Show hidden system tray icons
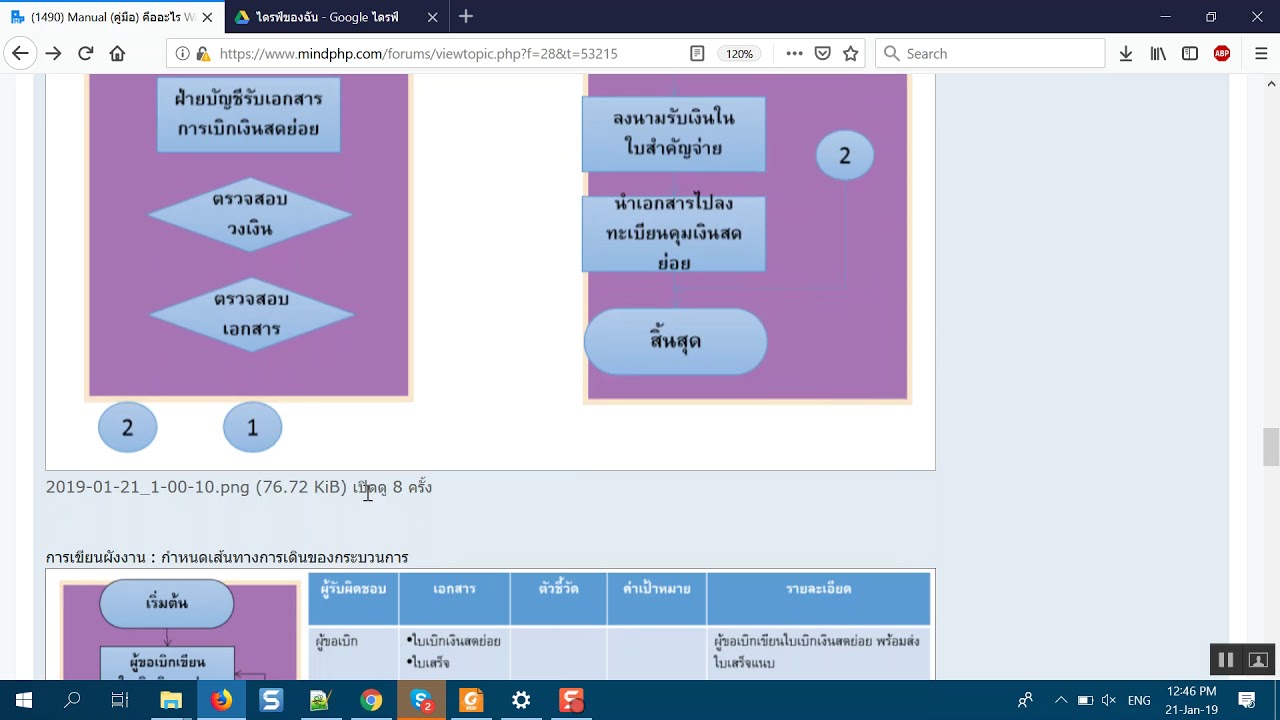The image size is (1280, 720). 1061,700
